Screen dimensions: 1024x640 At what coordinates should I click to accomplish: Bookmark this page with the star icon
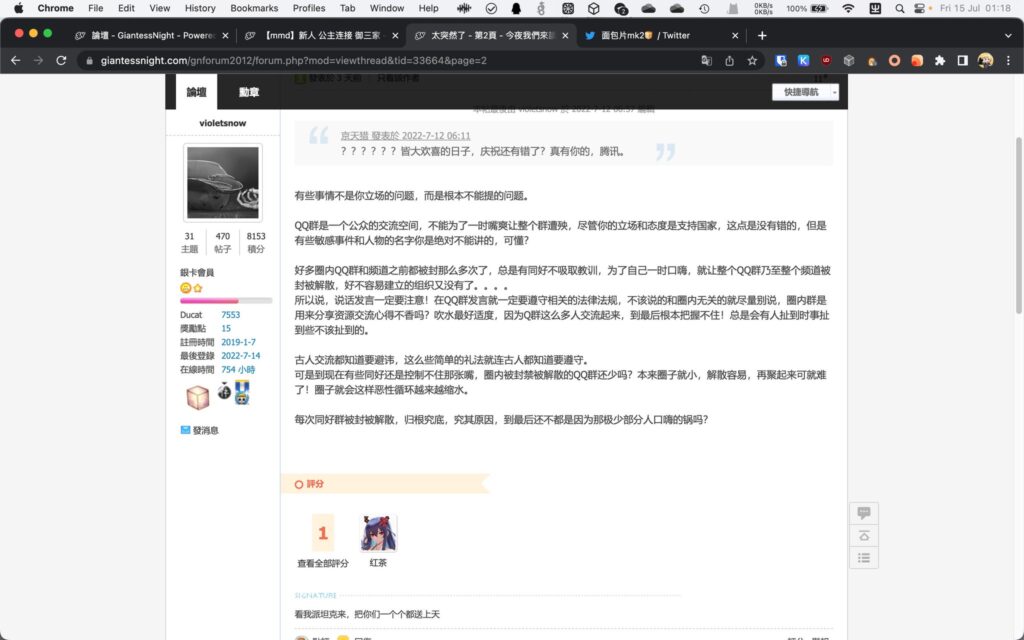click(x=752, y=60)
